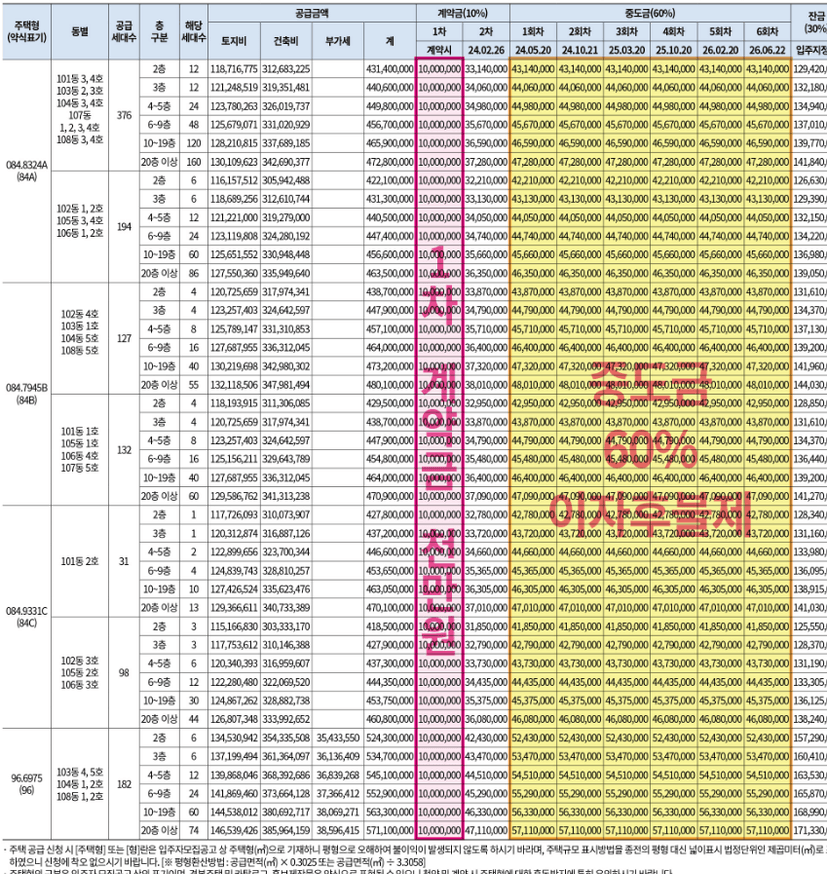Select housing type cell '96.6975 (96)'

tap(27, 784)
